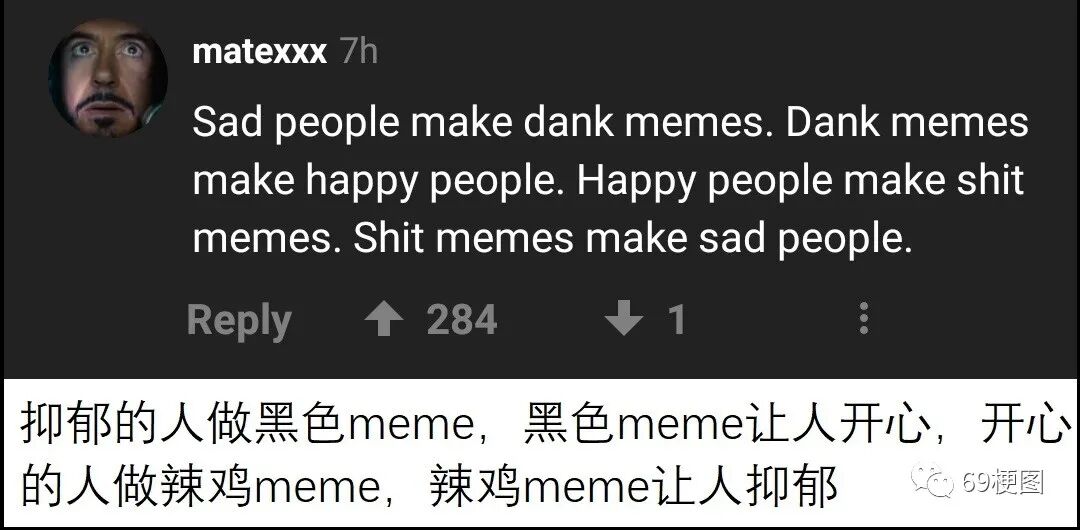Viewport: 1080px width, 530px height.
Task: Upvote the comment by matexxx
Action: [x=384, y=321]
